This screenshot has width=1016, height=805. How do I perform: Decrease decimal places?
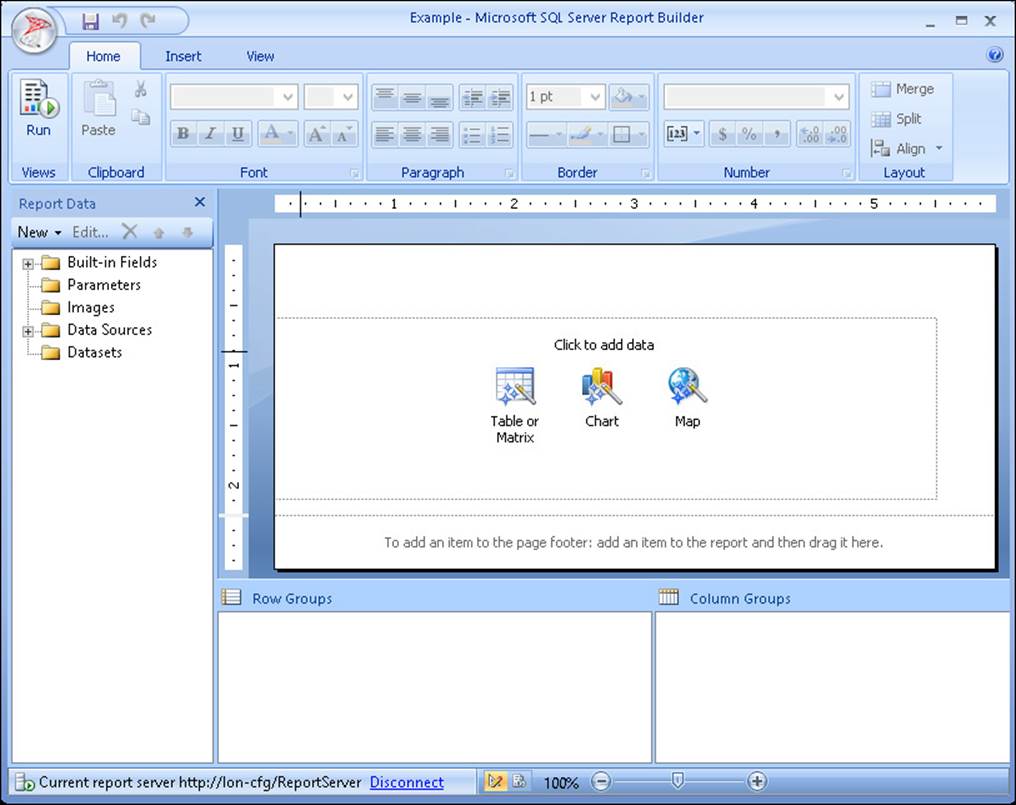[x=837, y=134]
